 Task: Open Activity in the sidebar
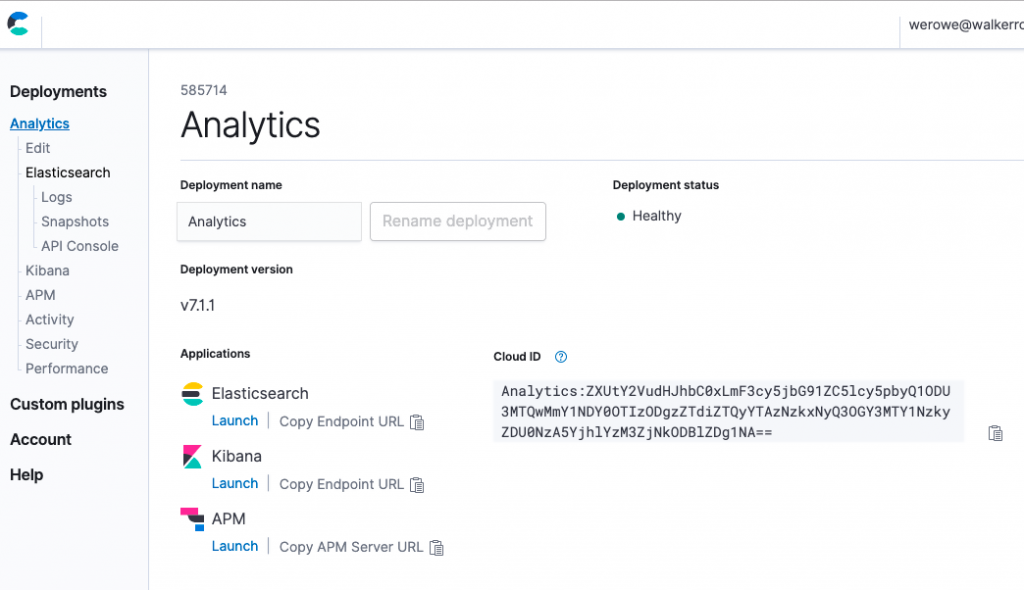click(x=50, y=320)
